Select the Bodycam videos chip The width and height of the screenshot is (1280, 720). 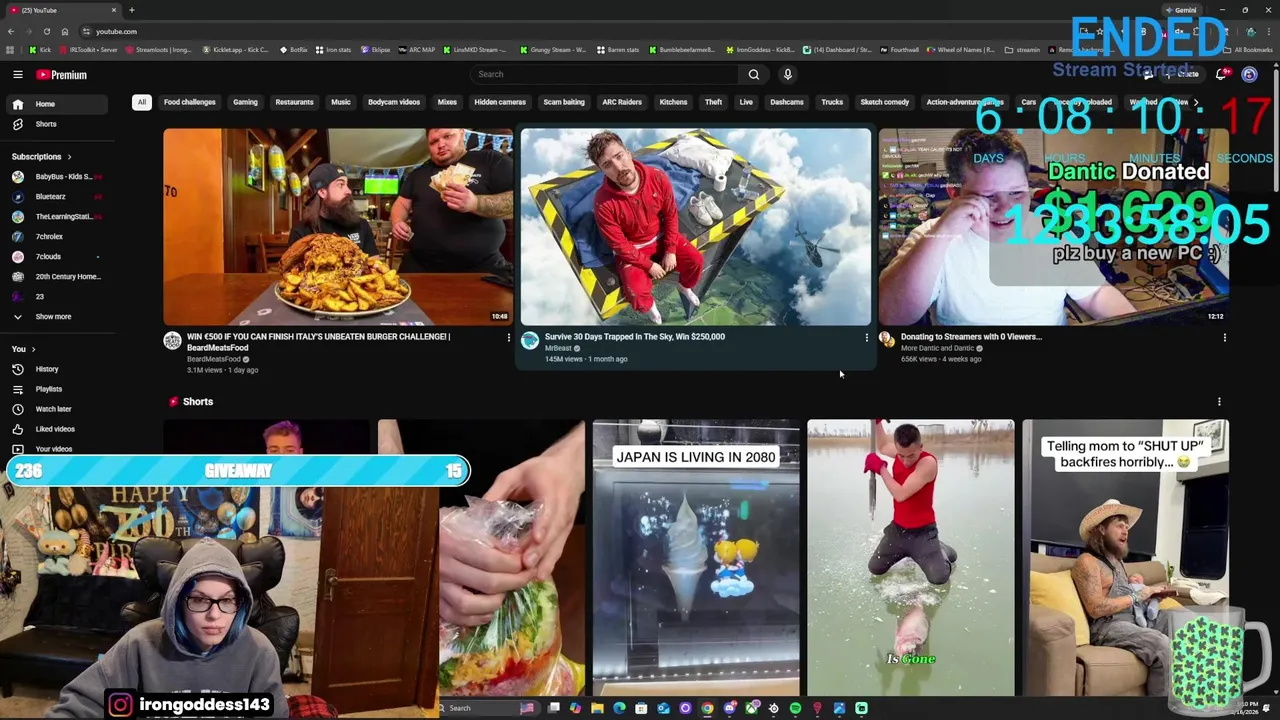click(x=394, y=102)
